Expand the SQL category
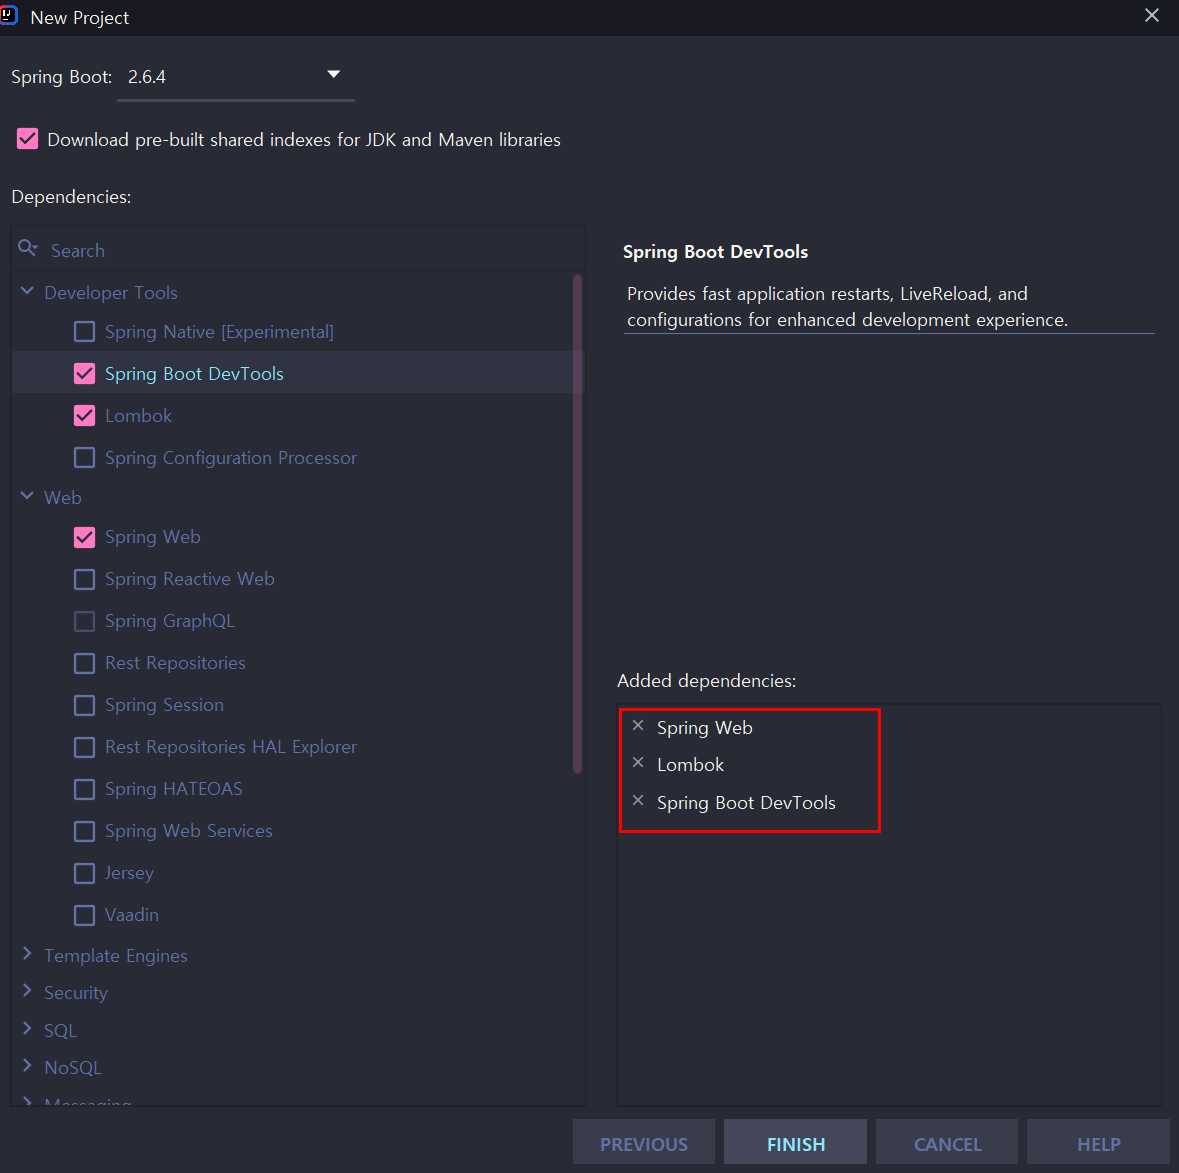This screenshot has width=1179, height=1173. pos(27,1028)
